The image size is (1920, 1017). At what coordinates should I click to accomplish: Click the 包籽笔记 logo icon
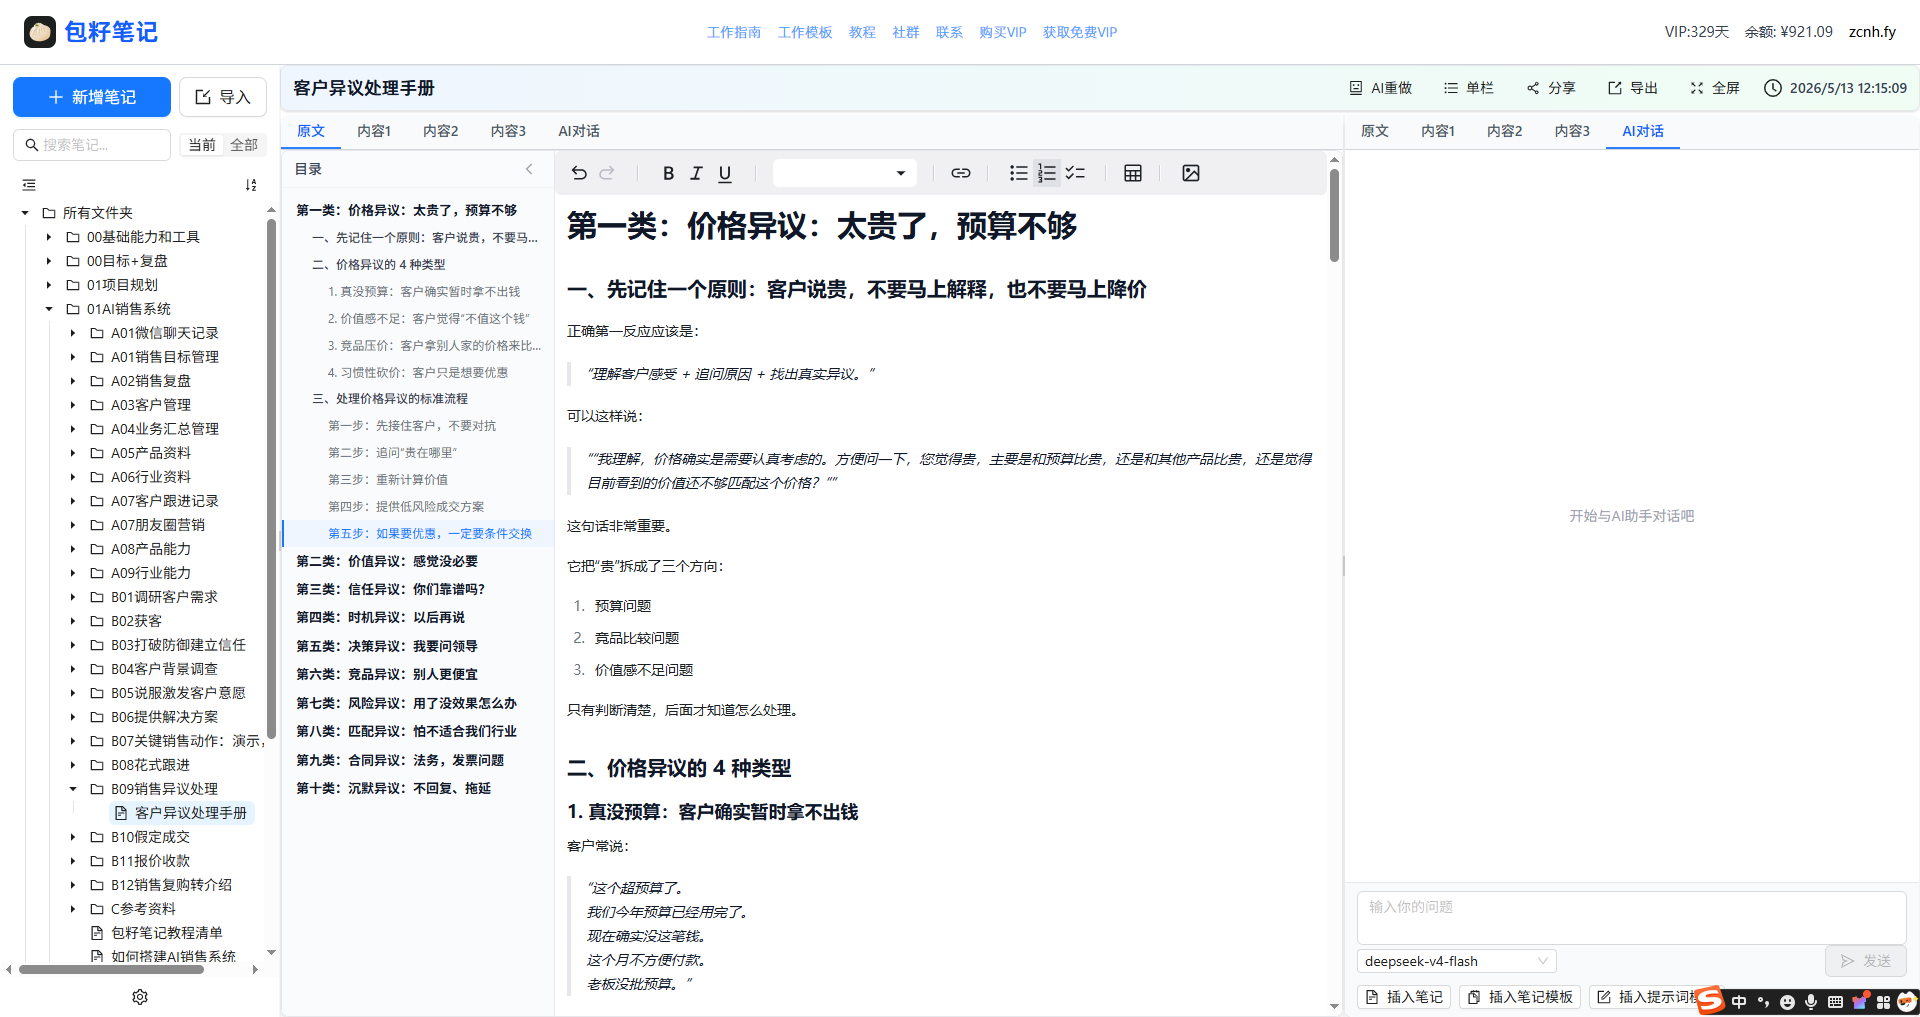(40, 32)
